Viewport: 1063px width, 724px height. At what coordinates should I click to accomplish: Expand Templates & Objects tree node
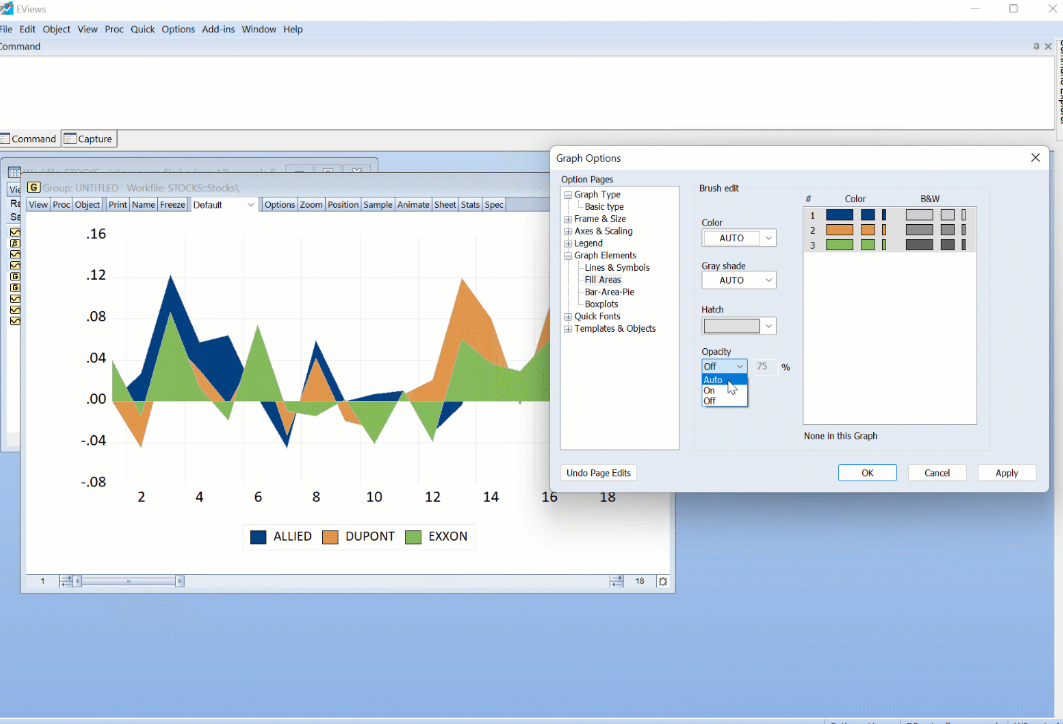point(568,329)
